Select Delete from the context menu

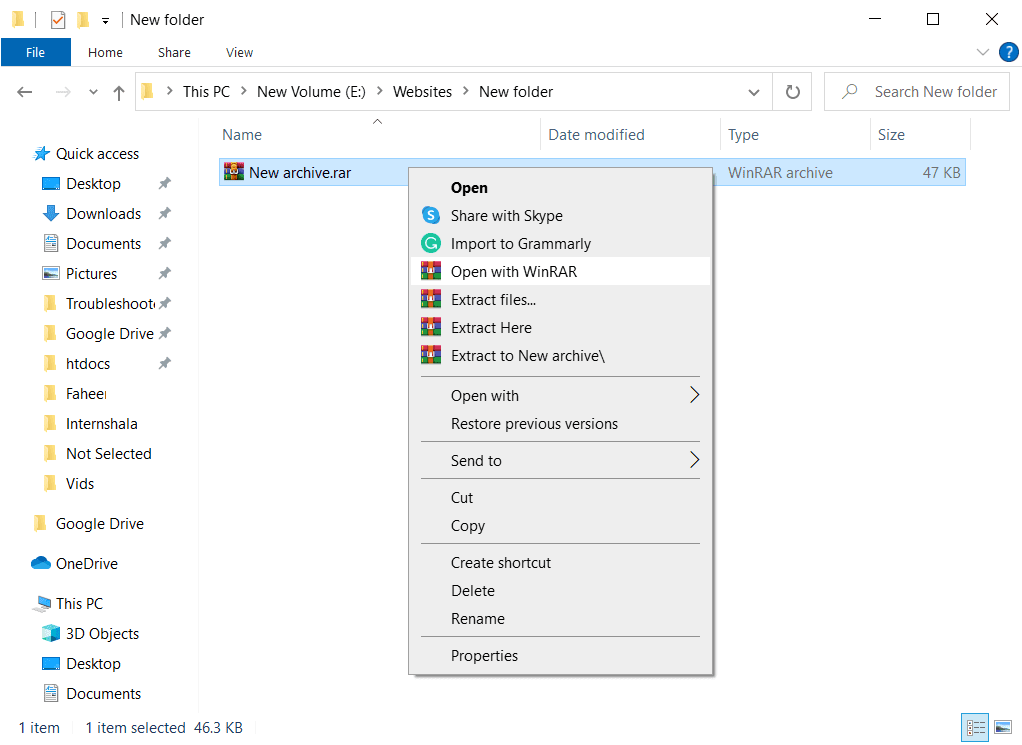pos(561,590)
